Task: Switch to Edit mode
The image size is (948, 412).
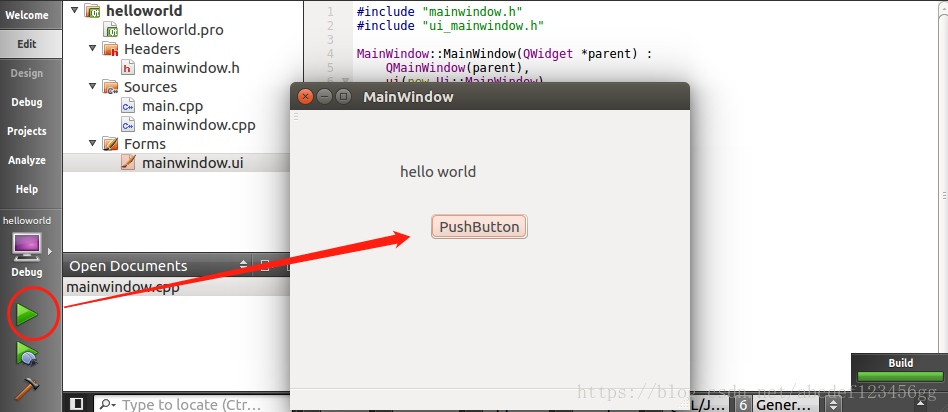Action: pos(27,44)
